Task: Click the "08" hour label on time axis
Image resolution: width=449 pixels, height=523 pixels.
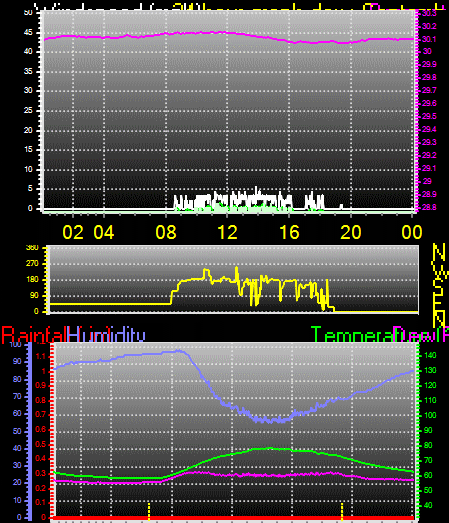Action: 166,232
